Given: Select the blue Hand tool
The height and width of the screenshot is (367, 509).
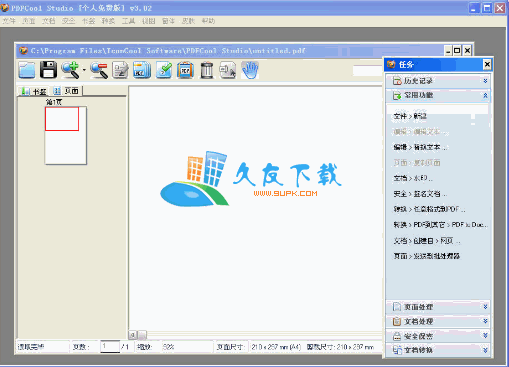Looking at the screenshot, I should [250, 70].
